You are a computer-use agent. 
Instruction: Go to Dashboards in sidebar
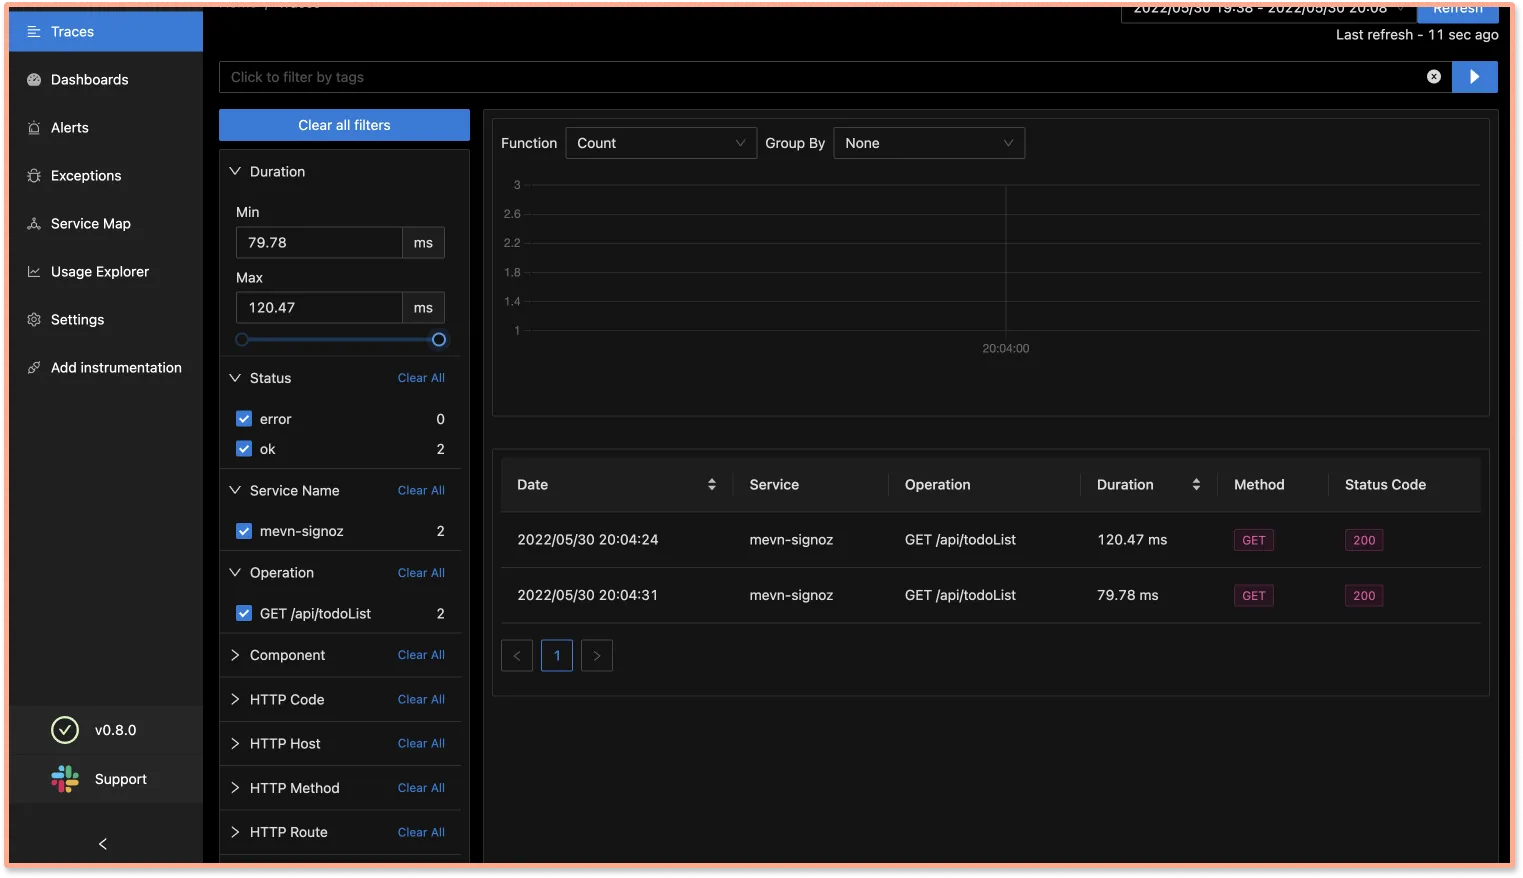pos(106,80)
